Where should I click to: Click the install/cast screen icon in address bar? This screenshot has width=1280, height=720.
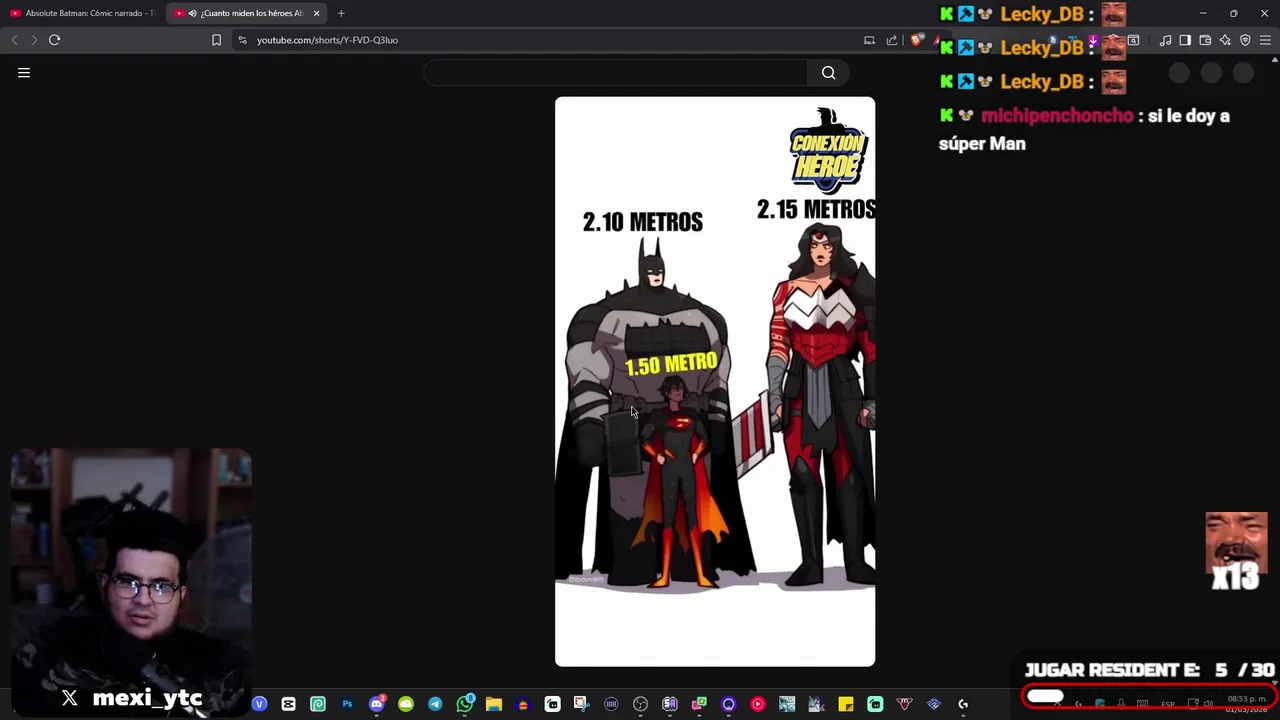(x=869, y=40)
